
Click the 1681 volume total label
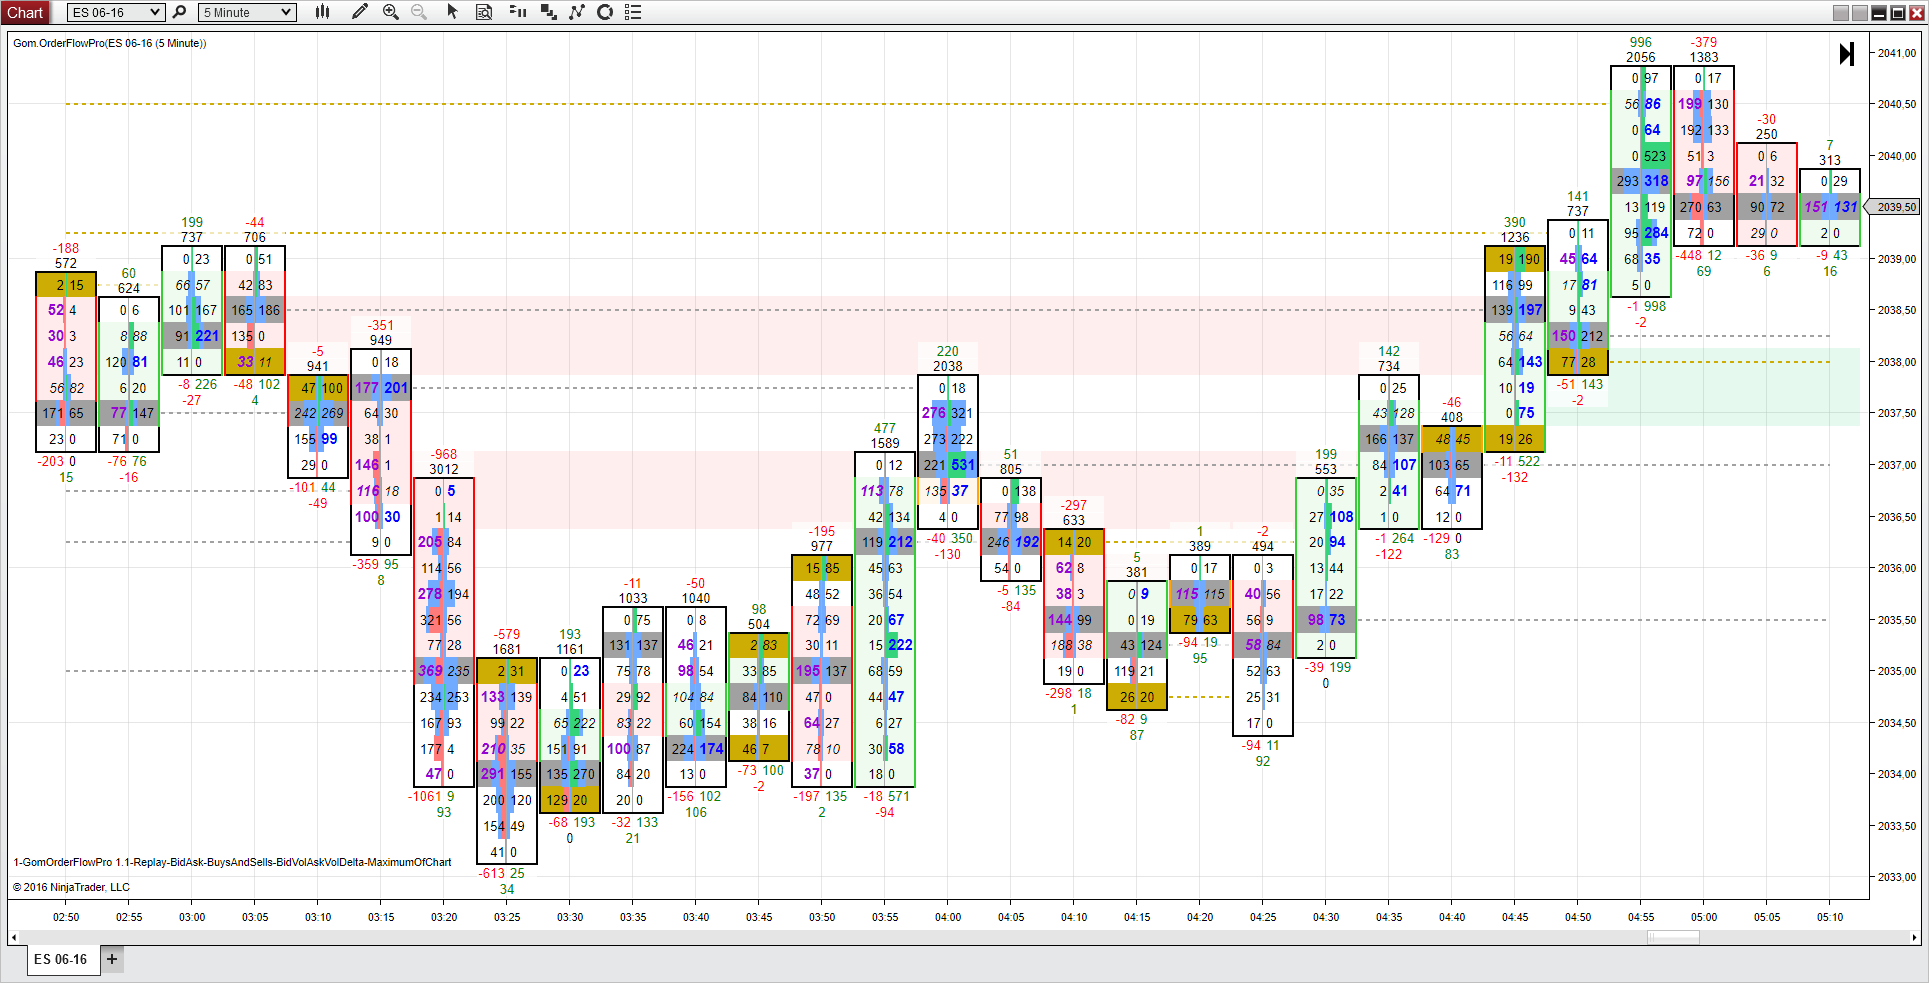tap(507, 649)
